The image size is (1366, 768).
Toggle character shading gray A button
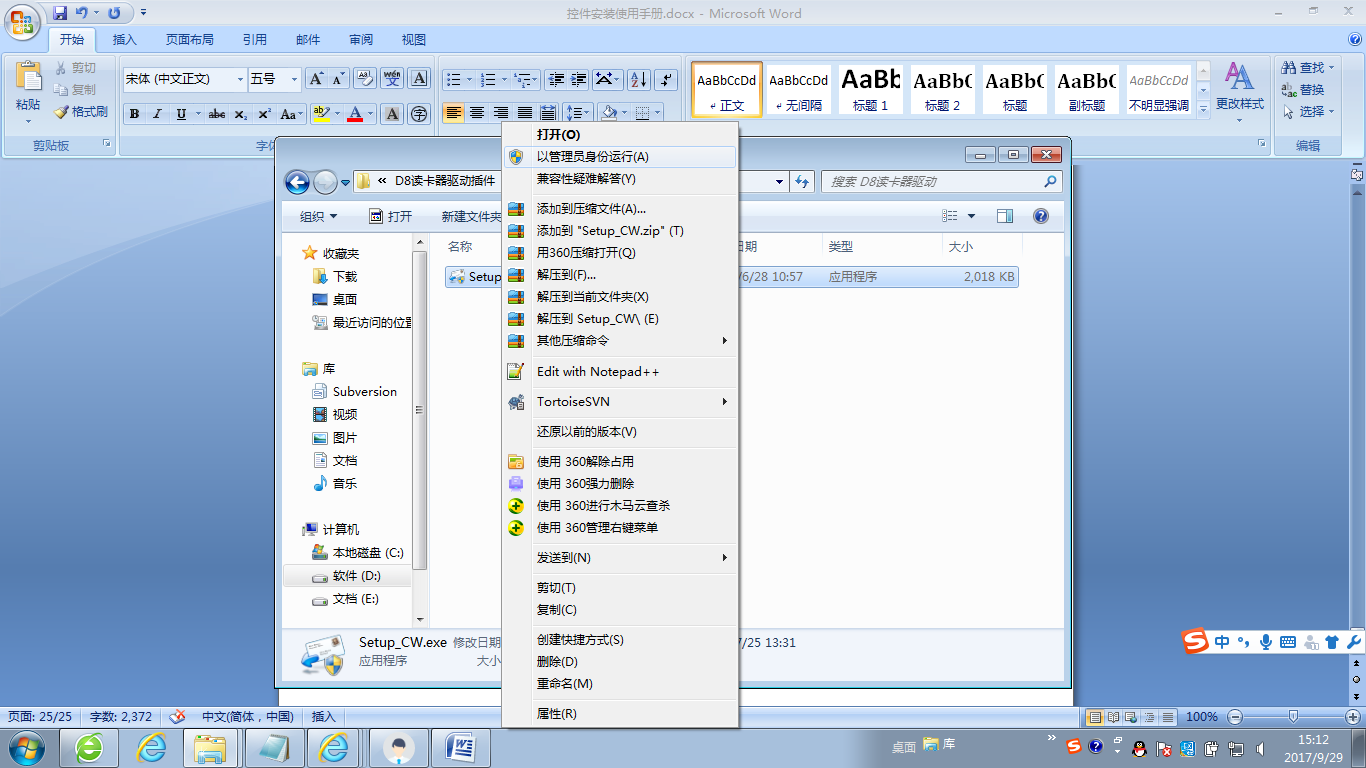(x=393, y=113)
